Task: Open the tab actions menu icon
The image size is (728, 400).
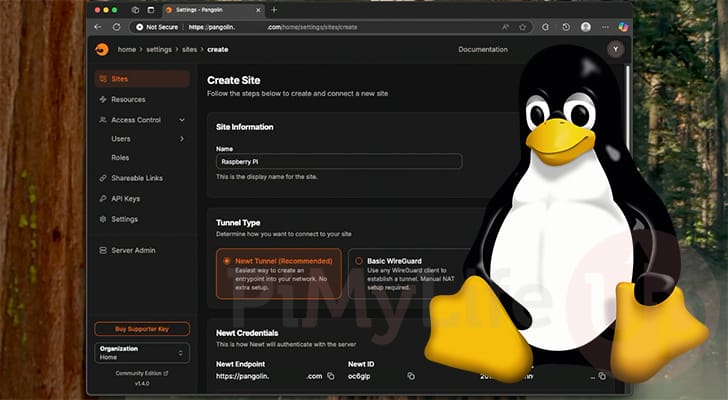Action: pos(151,10)
